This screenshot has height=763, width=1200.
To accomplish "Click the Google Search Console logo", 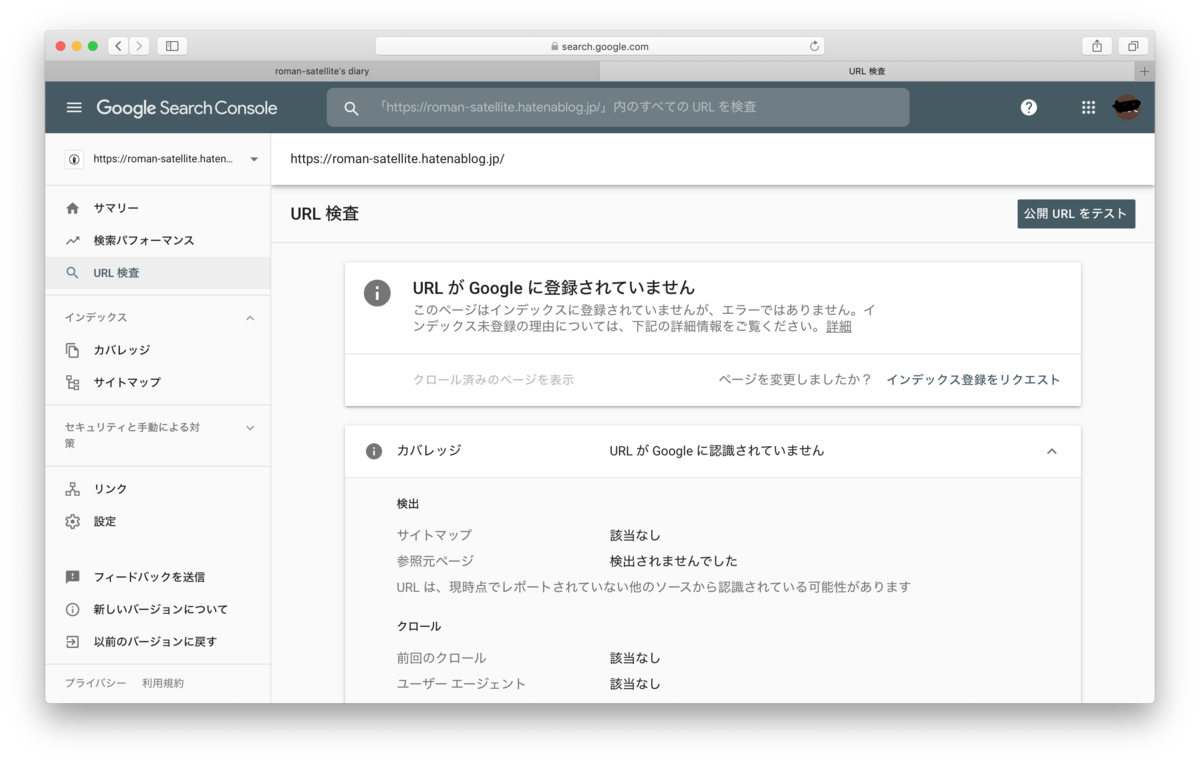I will pos(187,108).
